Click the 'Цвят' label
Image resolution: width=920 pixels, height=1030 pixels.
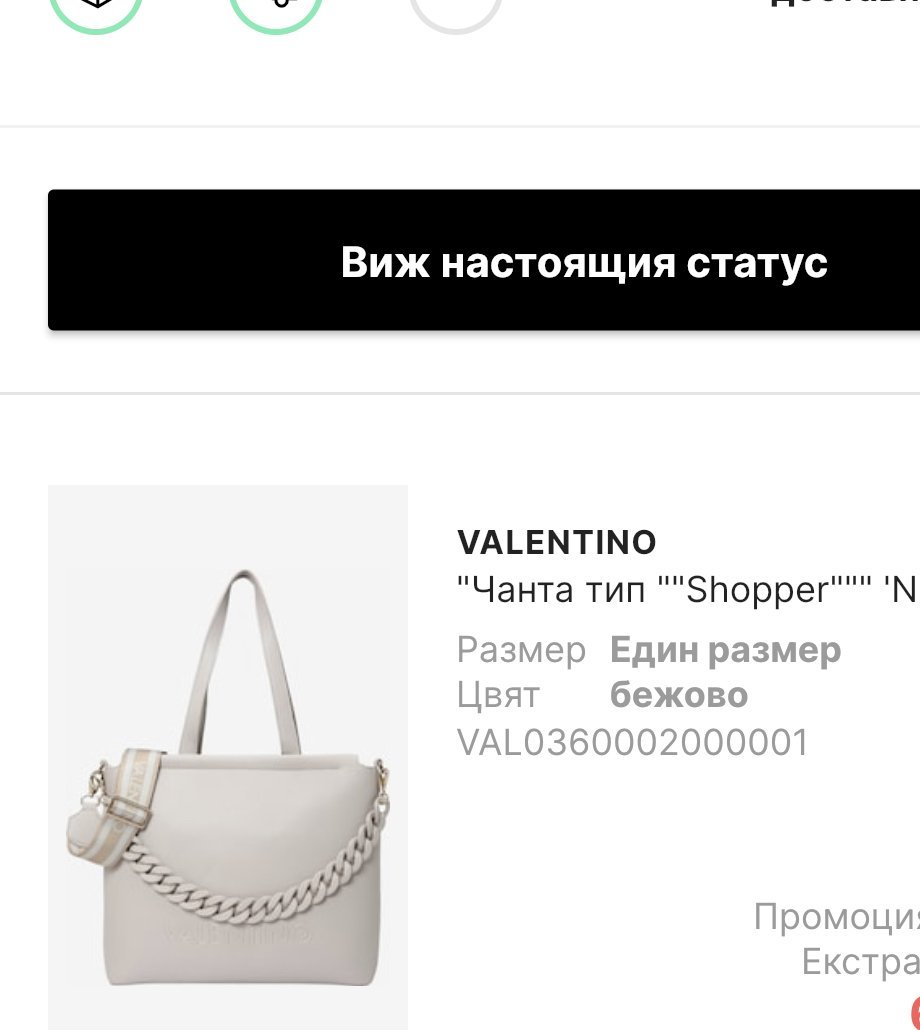point(498,695)
